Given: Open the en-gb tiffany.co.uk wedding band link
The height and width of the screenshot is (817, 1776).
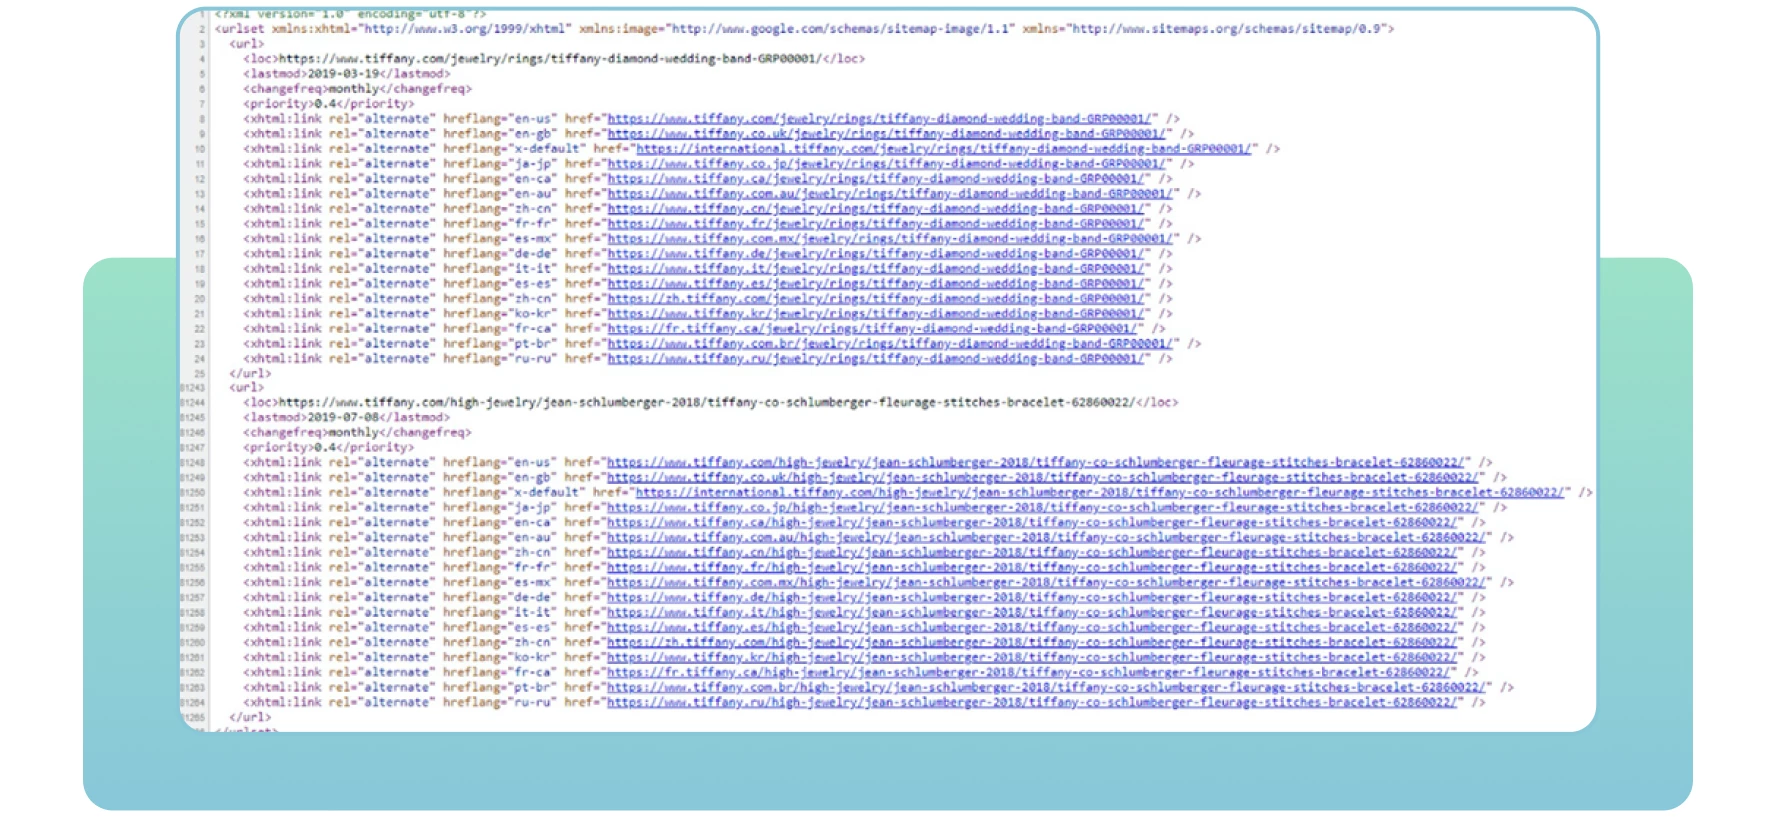Looking at the screenshot, I should 886,133.
